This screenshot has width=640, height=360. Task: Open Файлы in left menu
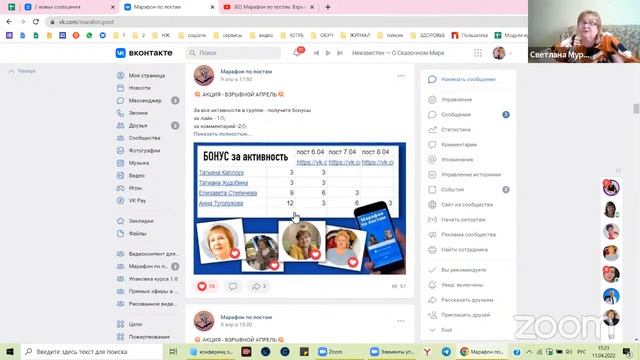(137, 233)
